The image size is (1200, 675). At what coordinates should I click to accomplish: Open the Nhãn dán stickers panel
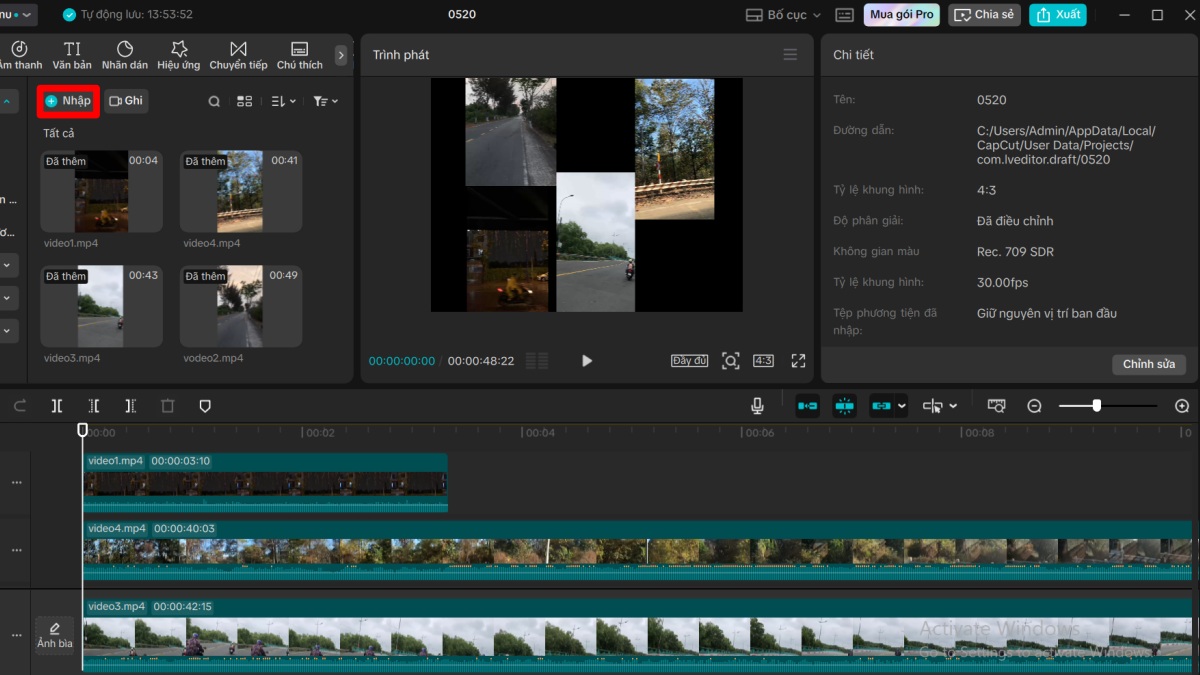pyautogui.click(x=126, y=55)
